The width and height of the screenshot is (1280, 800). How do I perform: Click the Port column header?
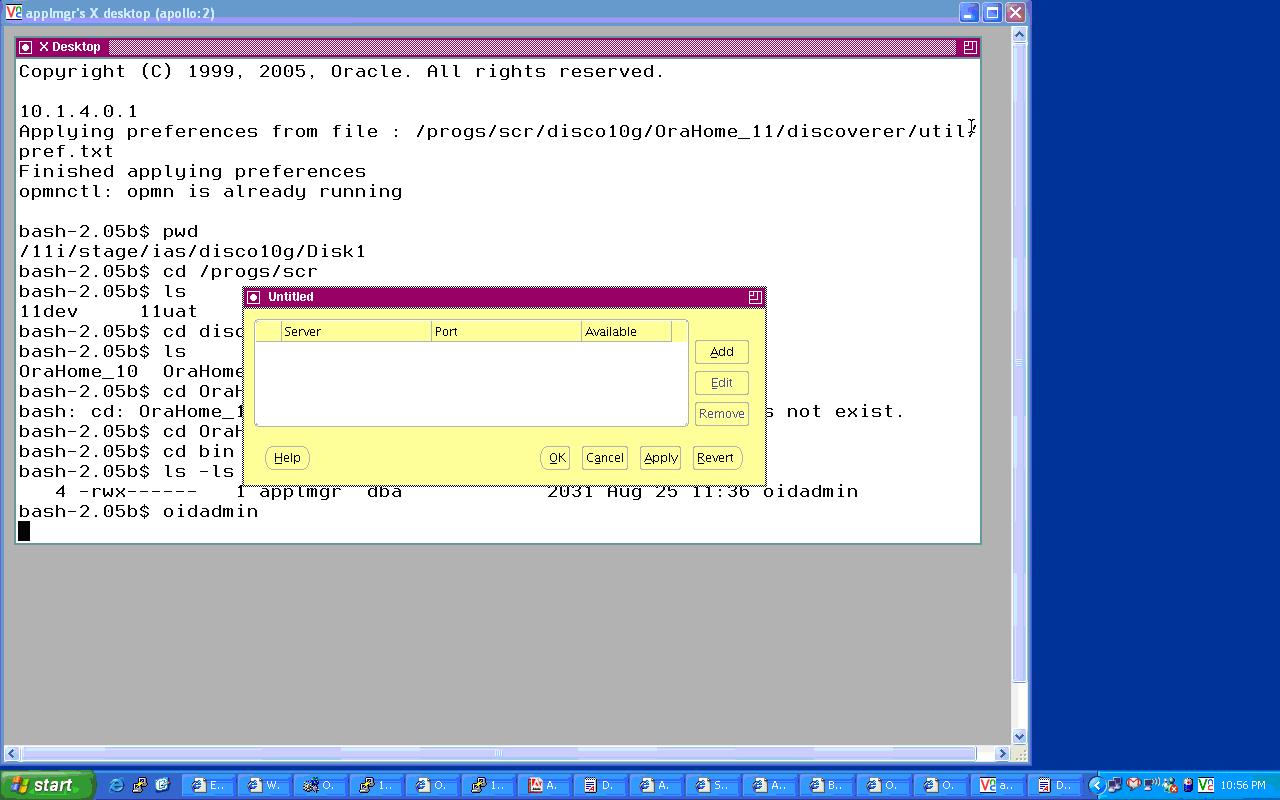tap(506, 331)
